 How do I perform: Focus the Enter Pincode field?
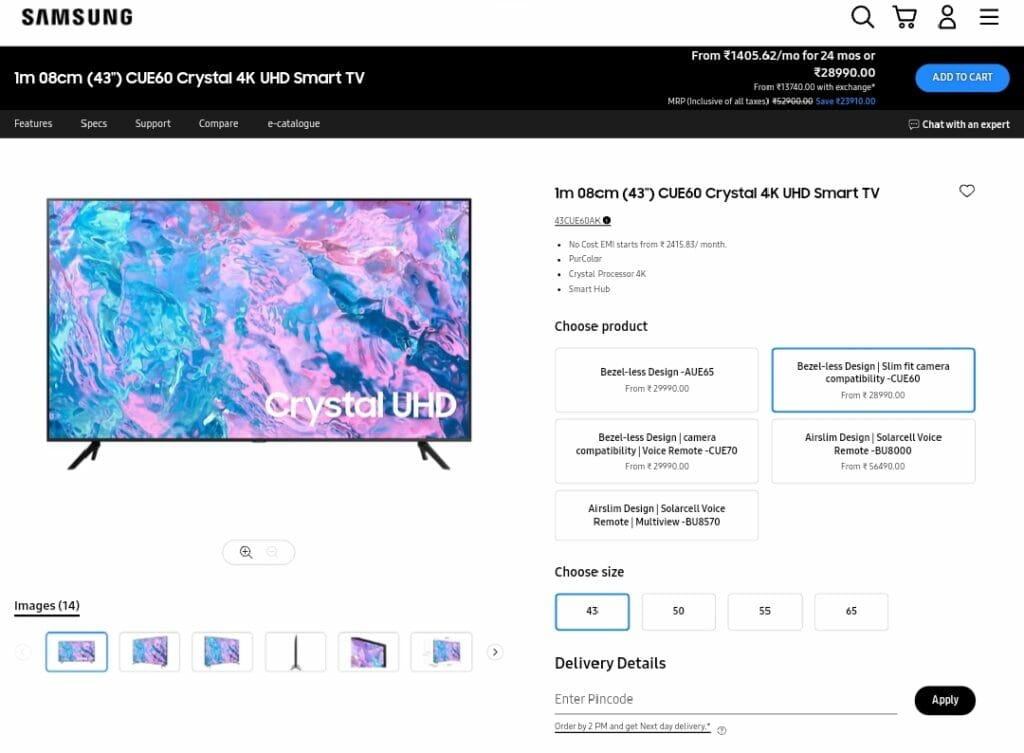(x=725, y=699)
